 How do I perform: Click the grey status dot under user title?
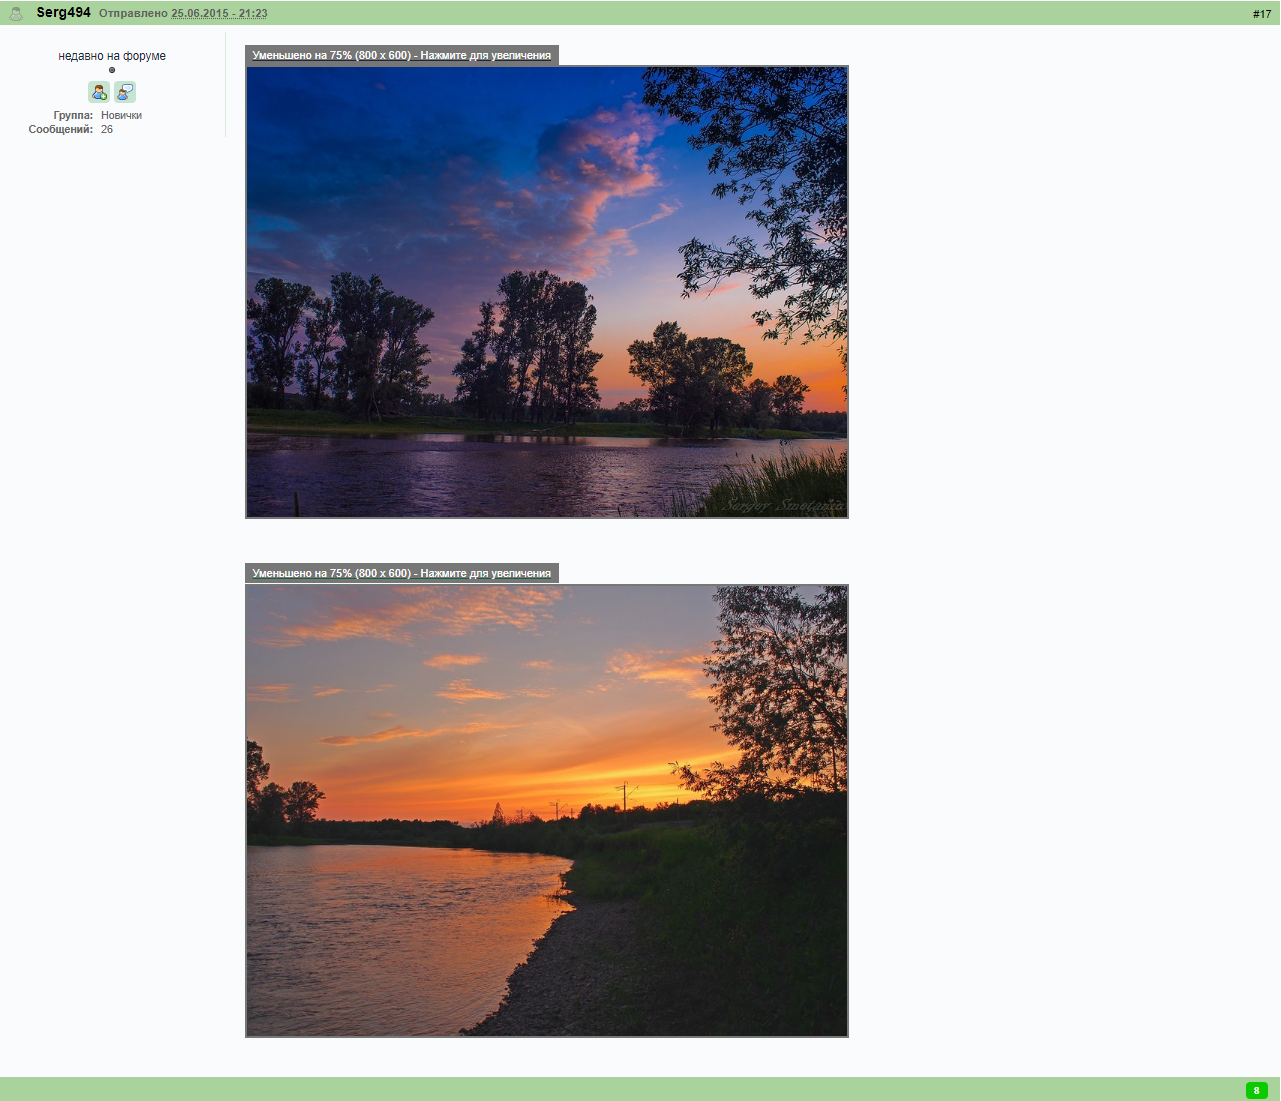coord(112,70)
